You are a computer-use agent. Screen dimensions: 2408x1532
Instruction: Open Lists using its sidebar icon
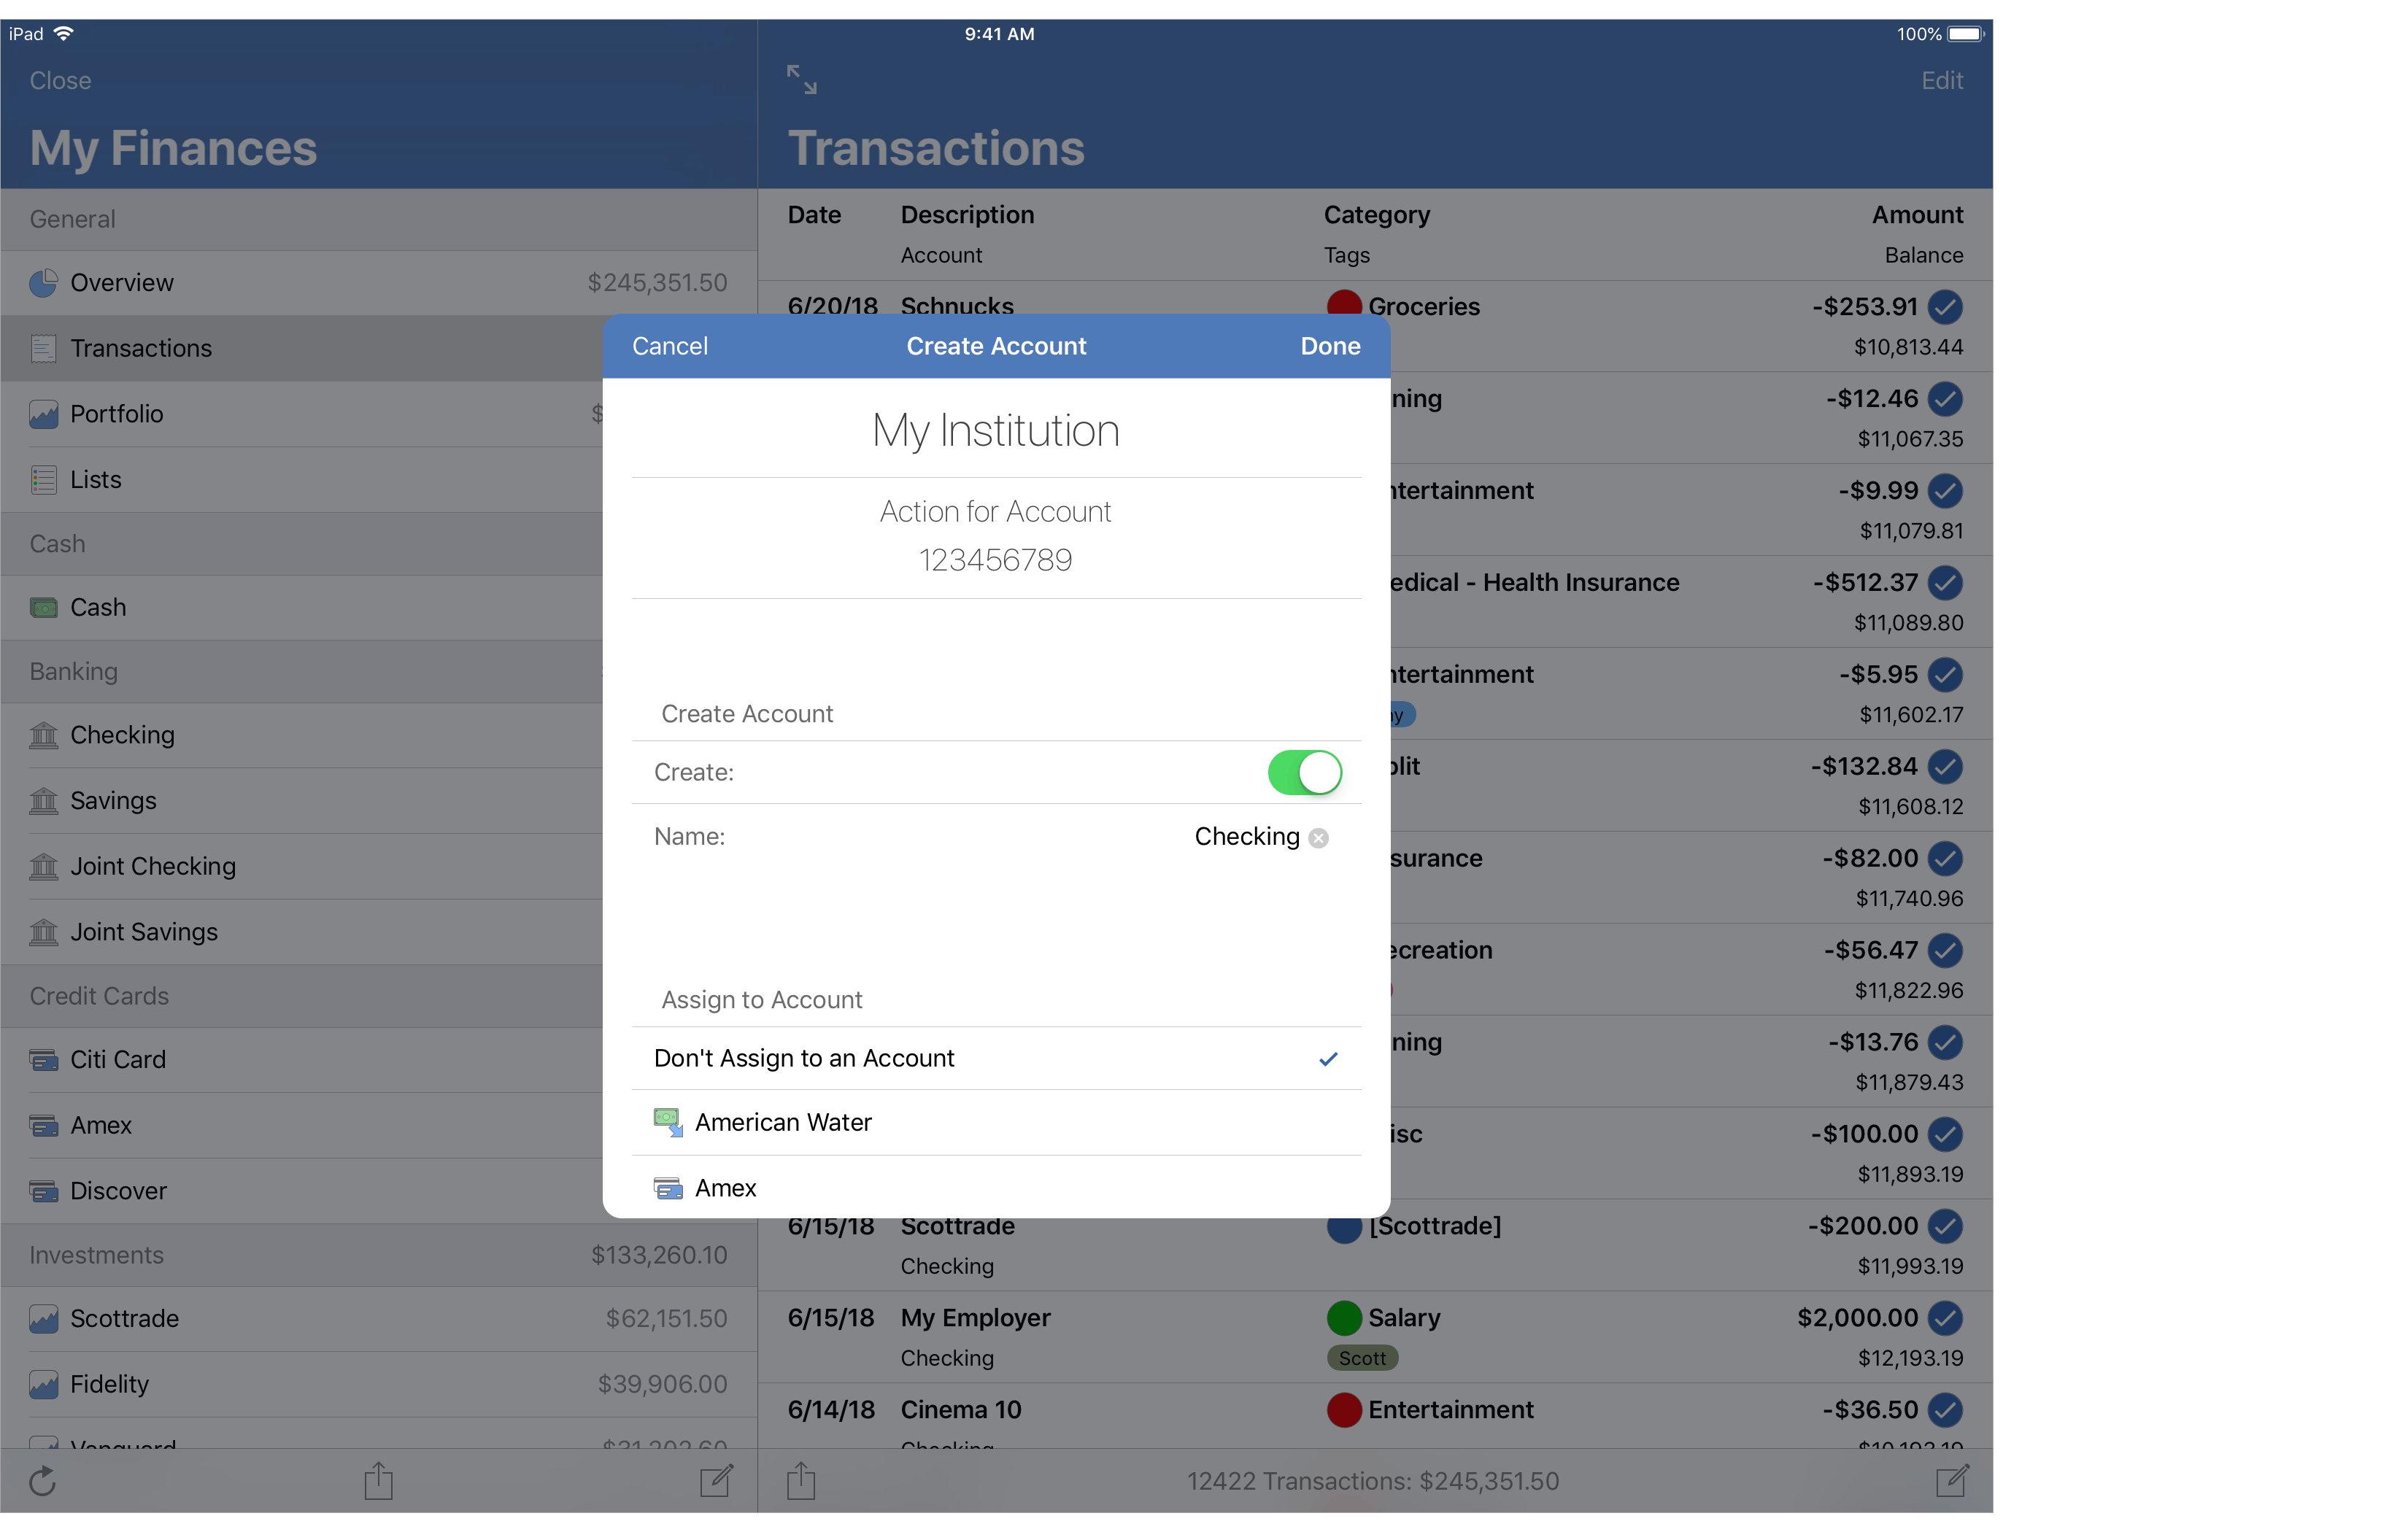pyautogui.click(x=43, y=479)
